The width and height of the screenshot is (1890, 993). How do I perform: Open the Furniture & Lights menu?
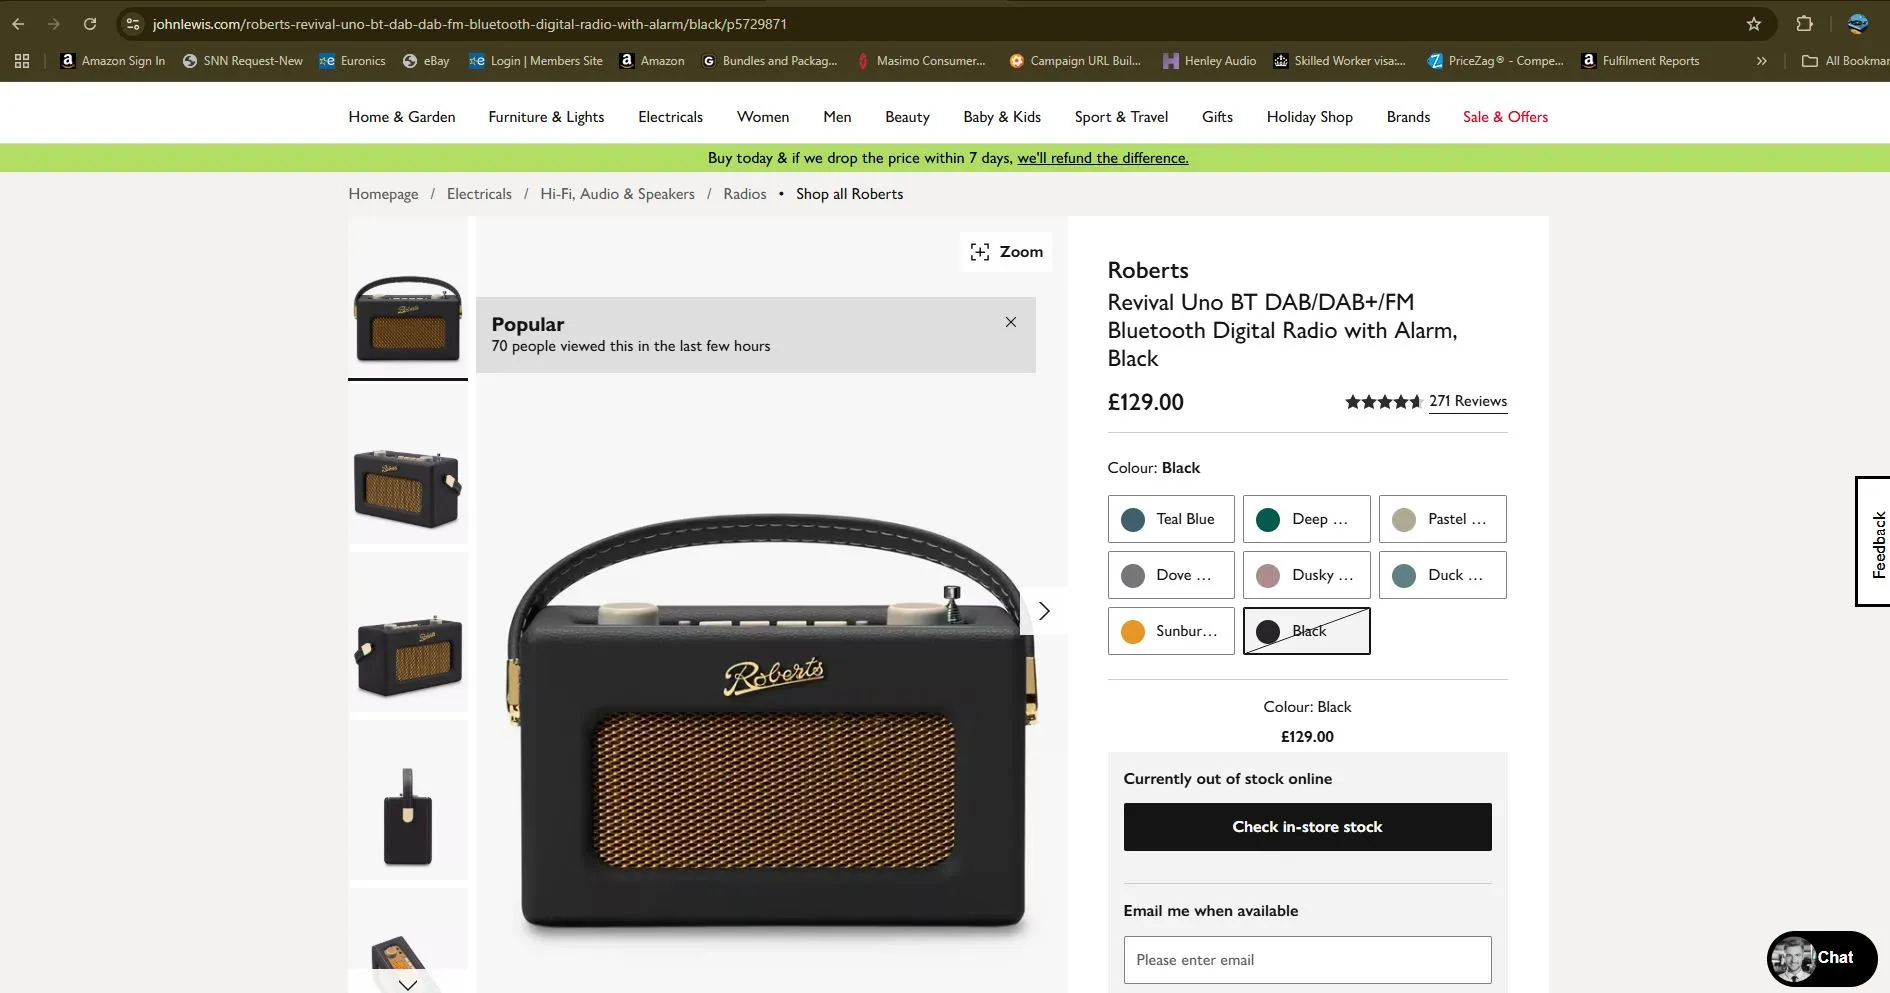tap(546, 117)
